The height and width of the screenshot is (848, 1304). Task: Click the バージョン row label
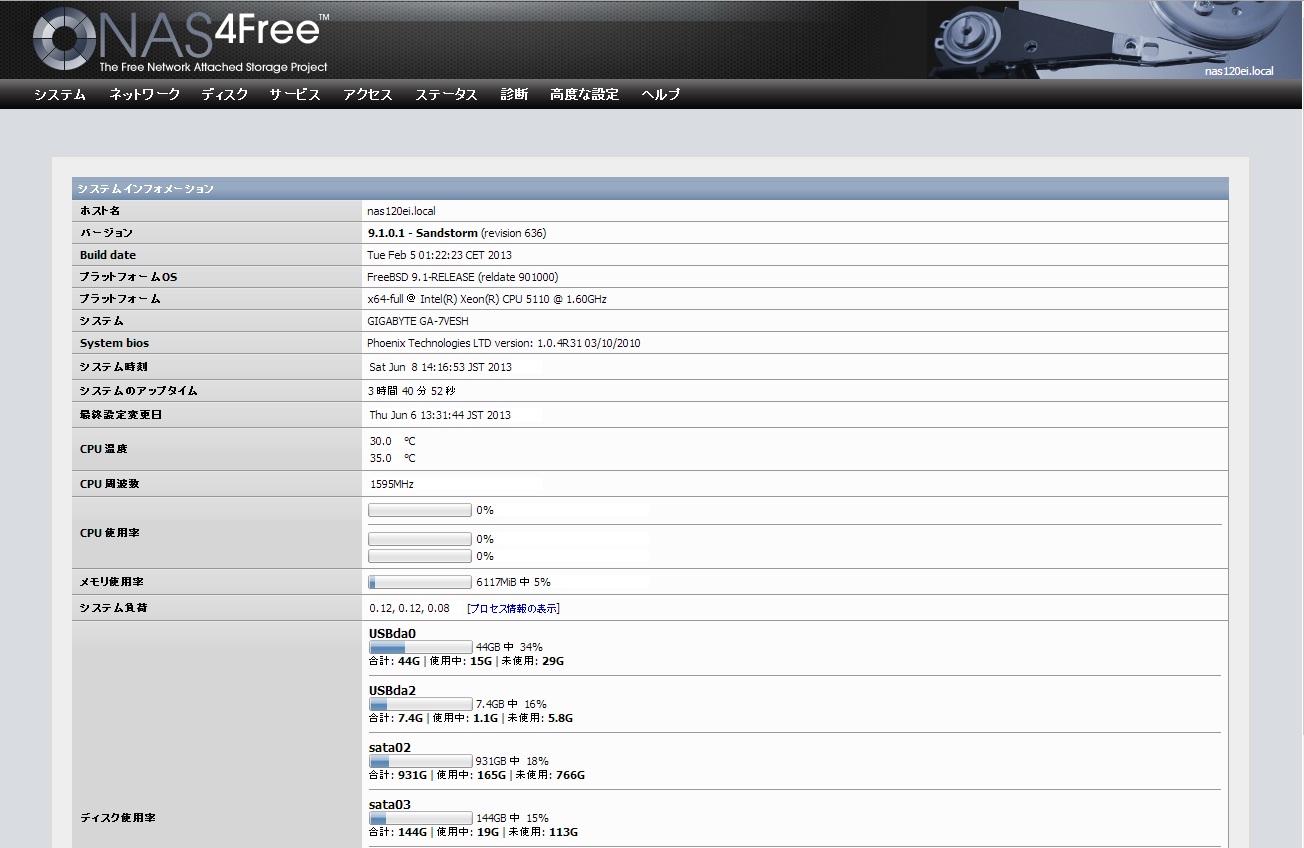(106, 233)
